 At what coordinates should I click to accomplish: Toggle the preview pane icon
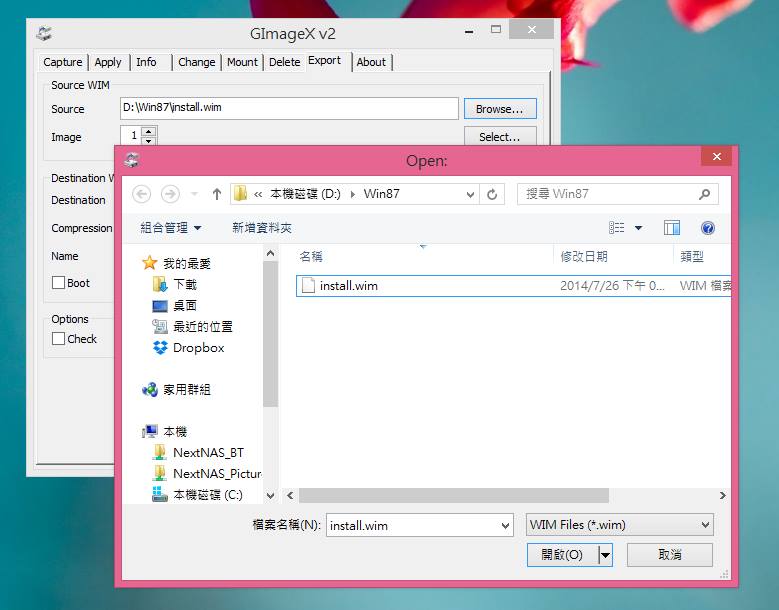click(672, 228)
